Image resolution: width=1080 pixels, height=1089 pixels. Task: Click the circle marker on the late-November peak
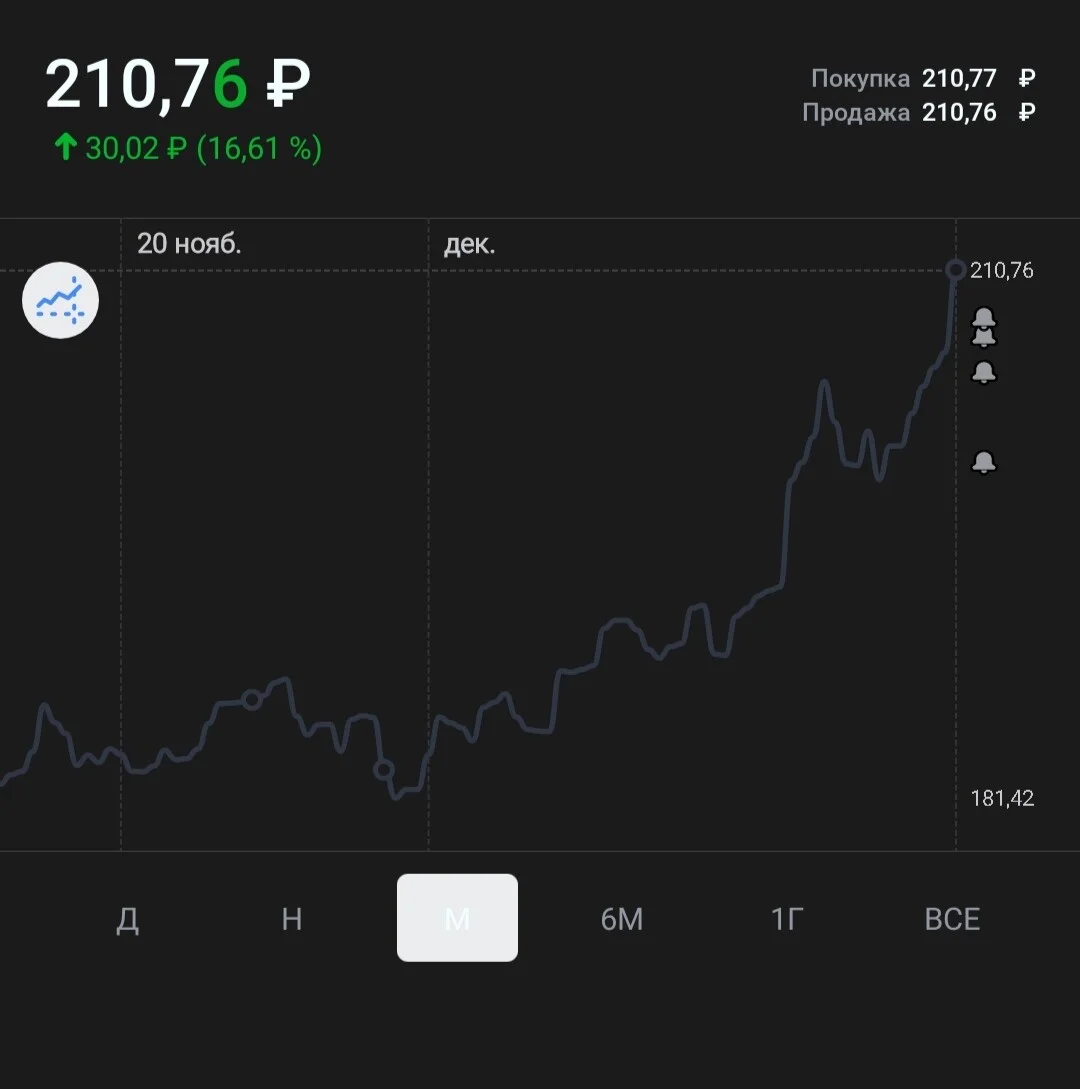(x=252, y=699)
